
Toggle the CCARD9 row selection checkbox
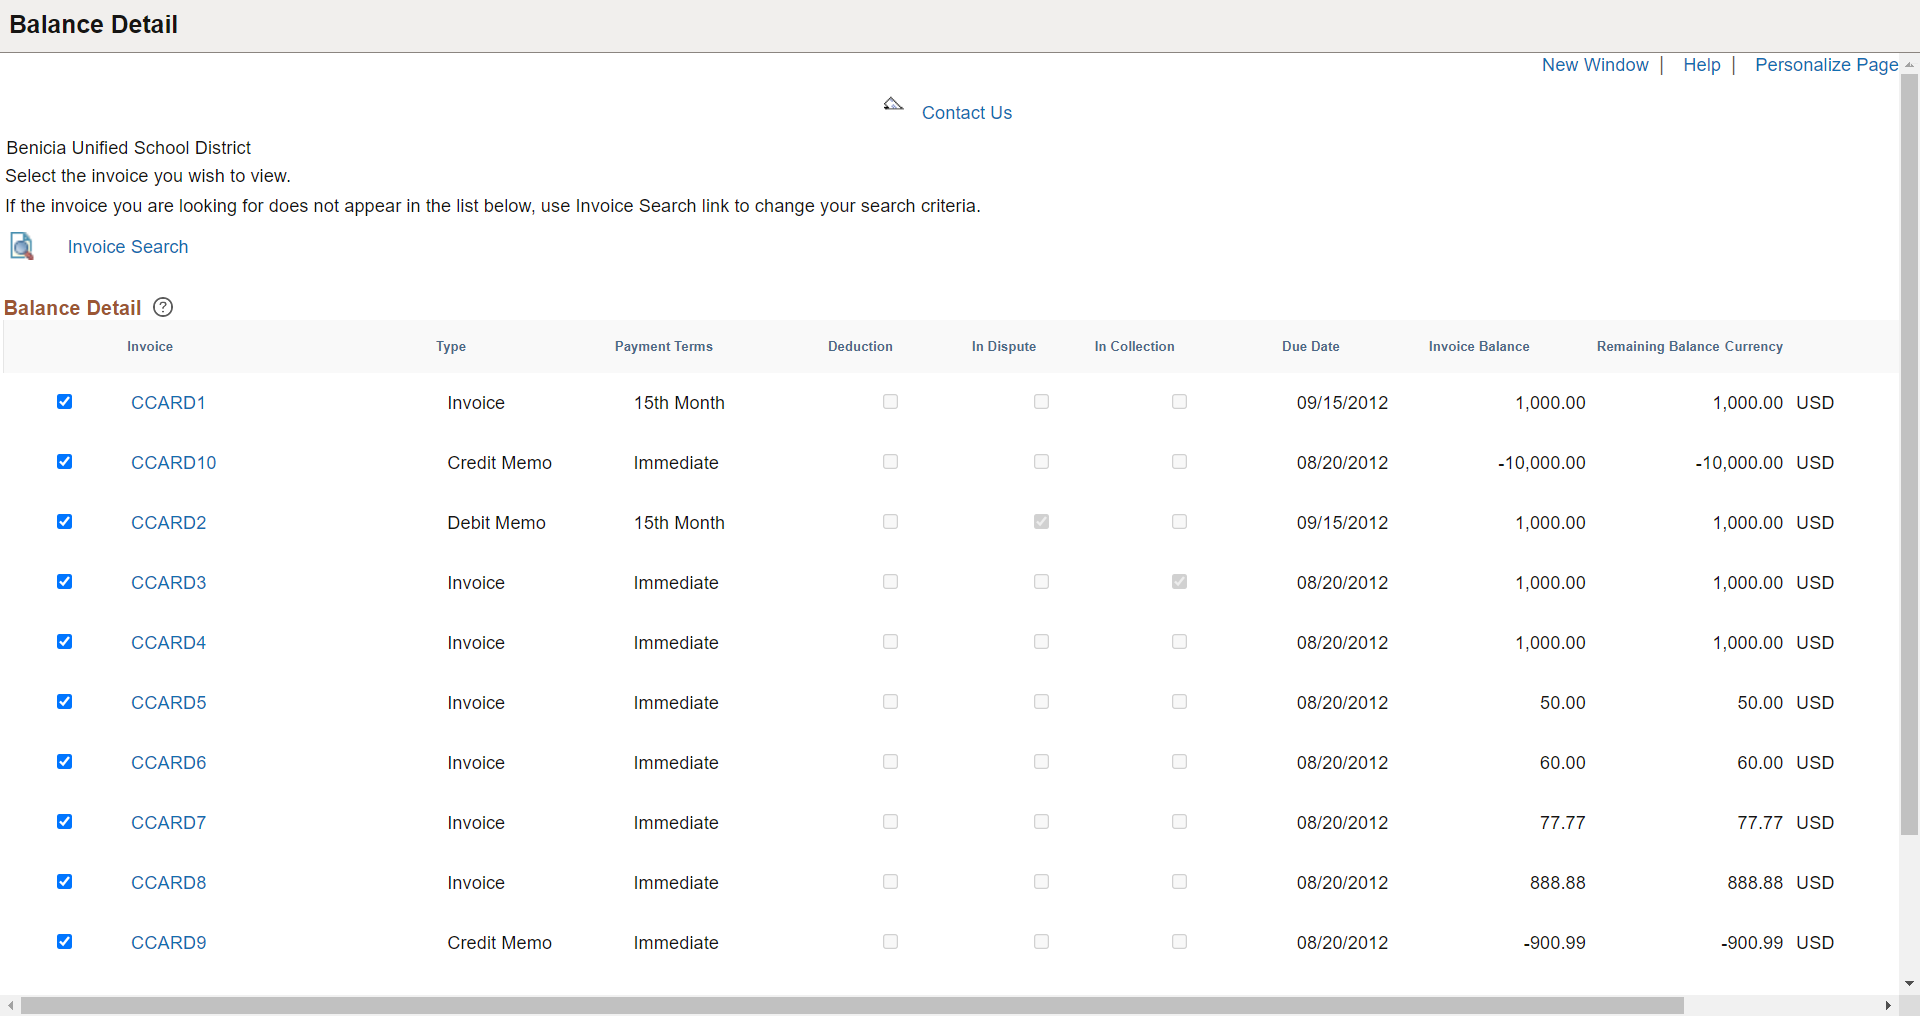[x=65, y=942]
